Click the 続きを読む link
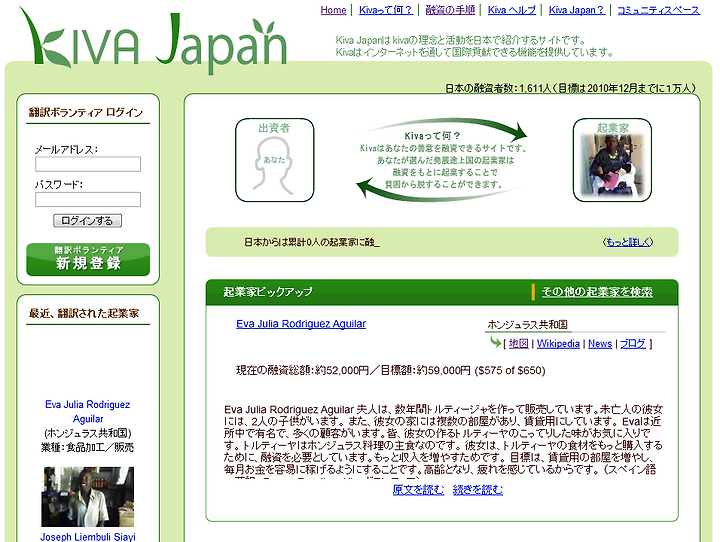The image size is (720, 542). point(478,490)
